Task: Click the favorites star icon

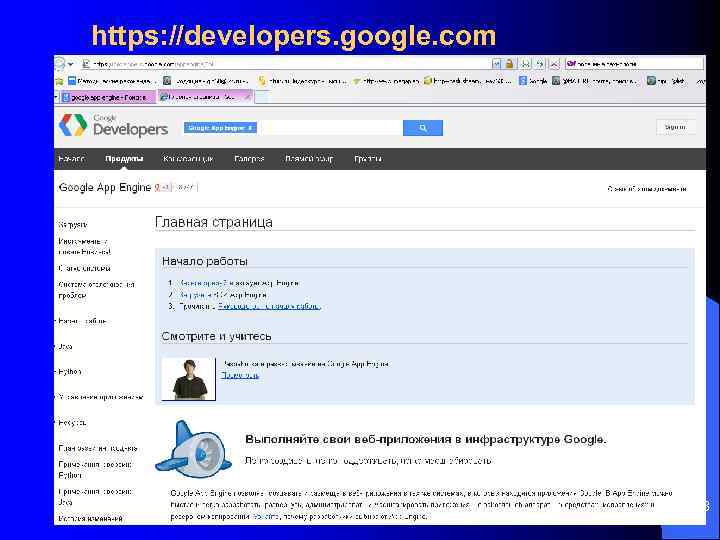Action: tap(59, 81)
